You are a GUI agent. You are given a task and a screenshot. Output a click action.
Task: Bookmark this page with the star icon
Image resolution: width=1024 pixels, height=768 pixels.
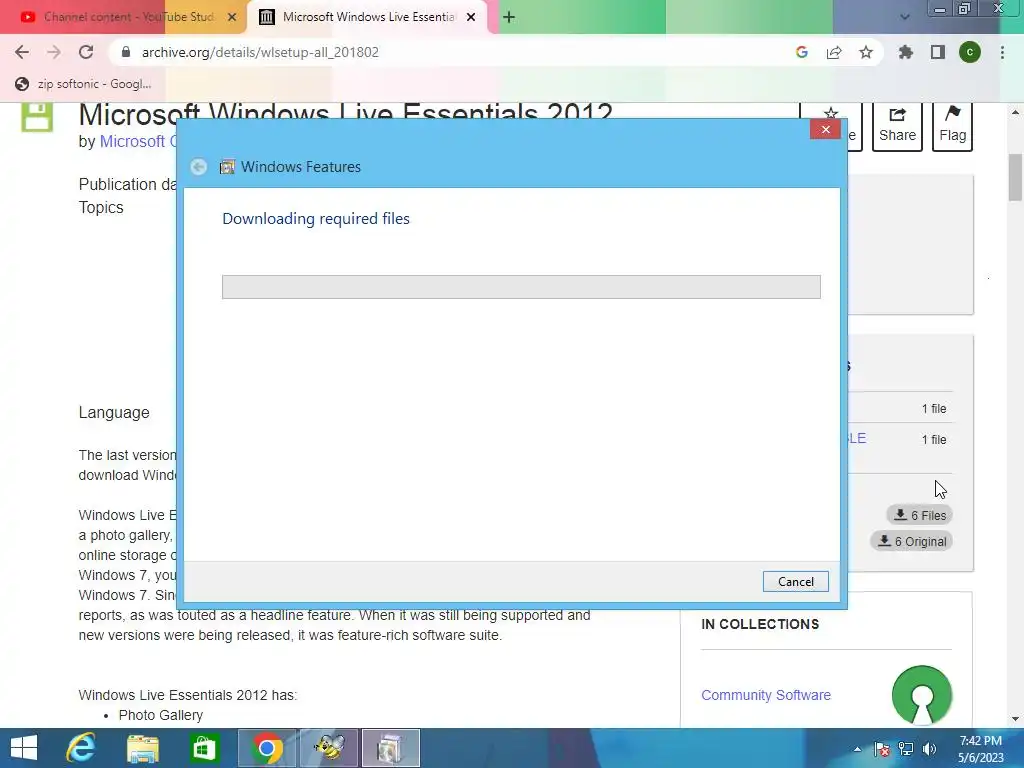click(x=866, y=52)
